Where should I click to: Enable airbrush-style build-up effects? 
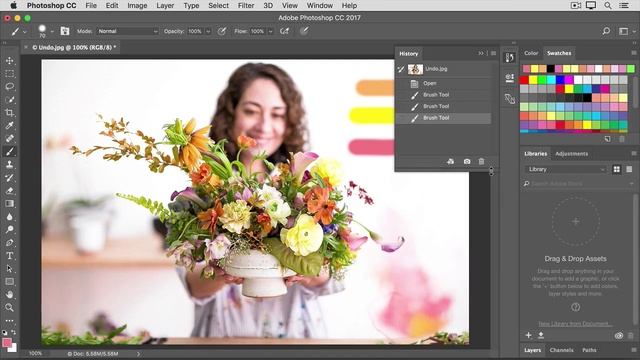tap(284, 31)
